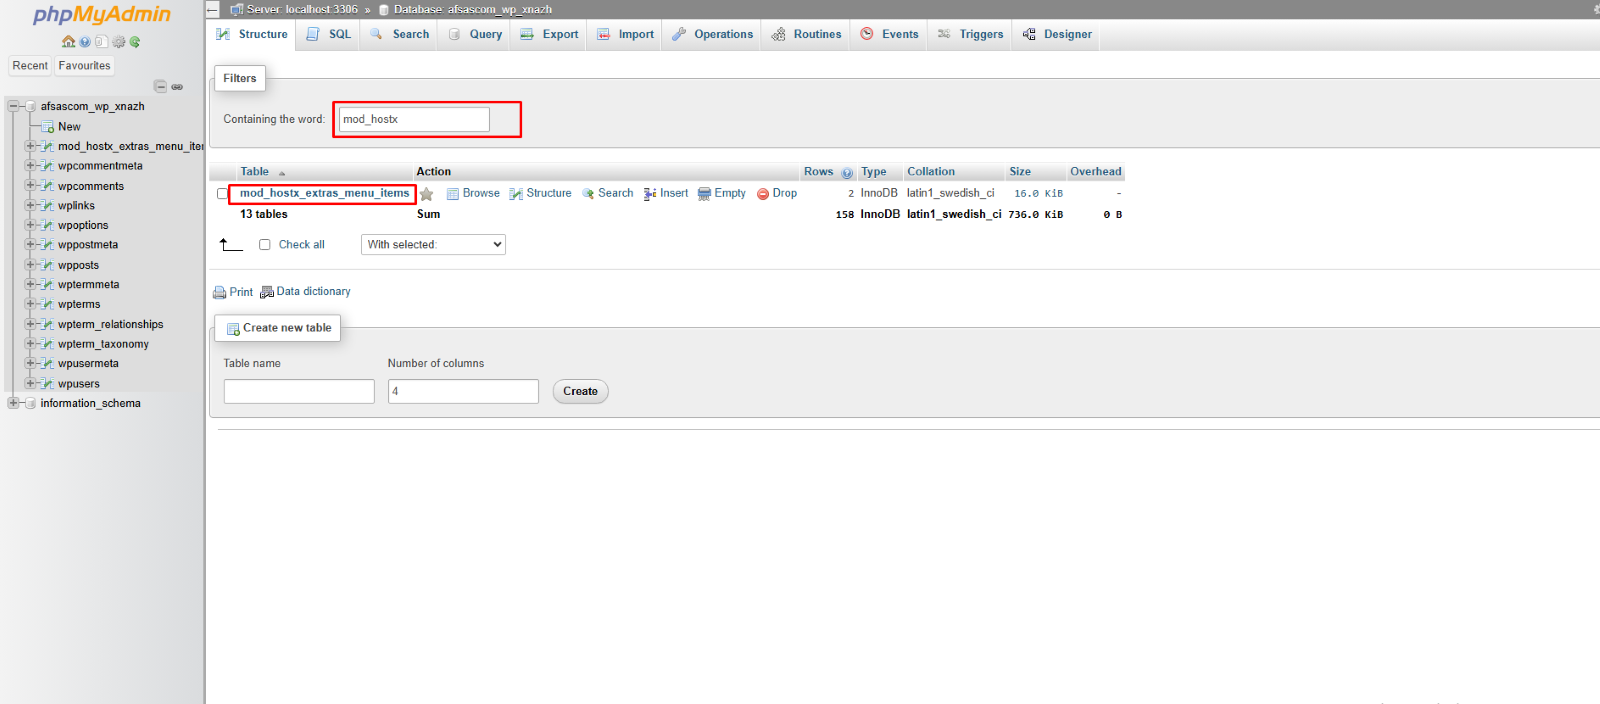Expand the wpoptions table tree node
The width and height of the screenshot is (1600, 704).
click(30, 225)
